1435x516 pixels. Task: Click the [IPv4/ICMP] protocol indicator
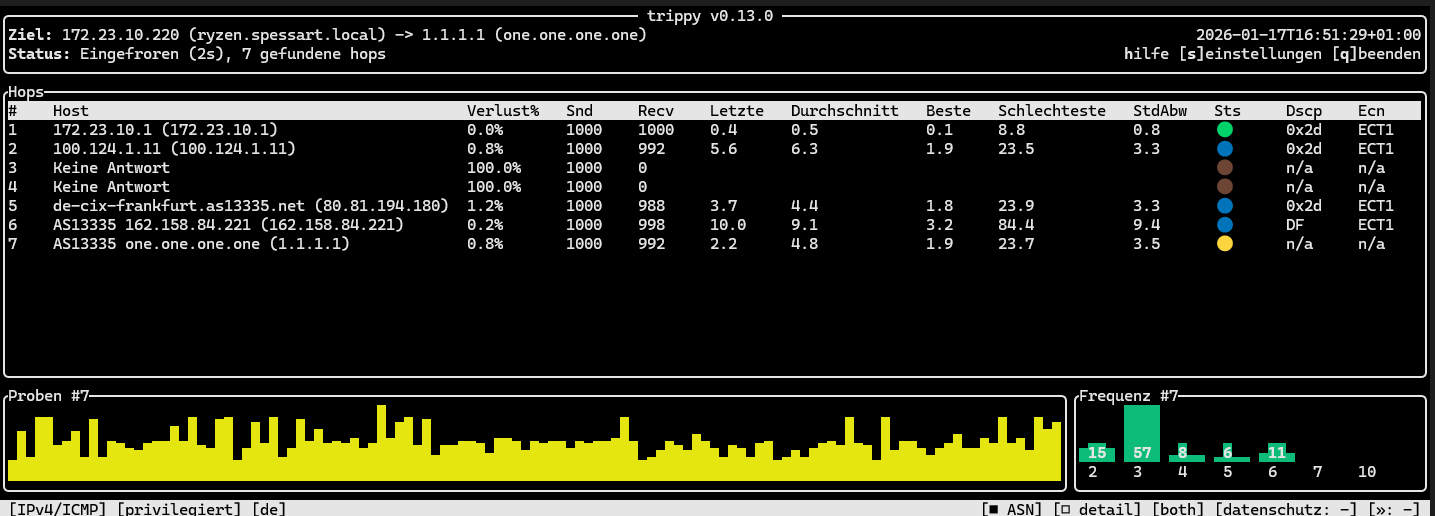point(58,509)
